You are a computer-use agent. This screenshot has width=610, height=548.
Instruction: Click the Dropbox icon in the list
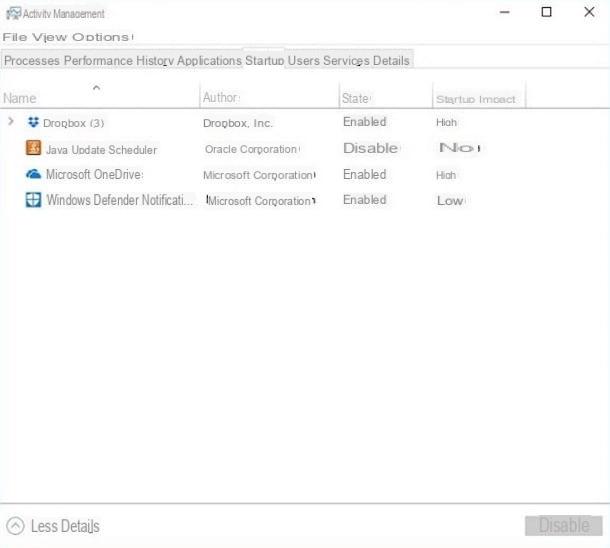33,123
